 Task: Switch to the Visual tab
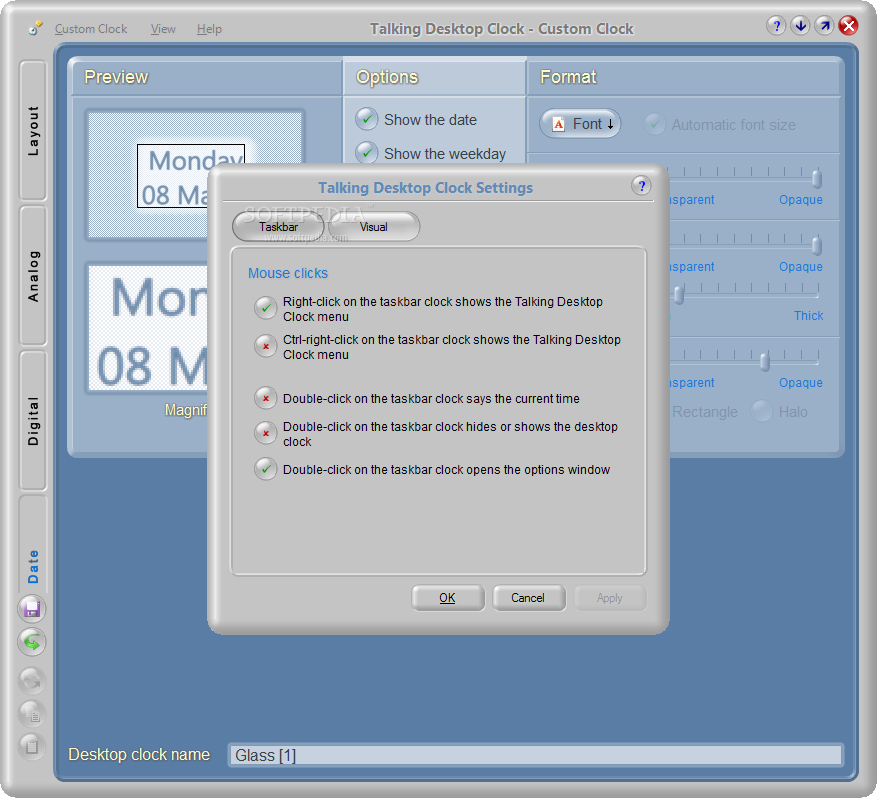click(374, 226)
